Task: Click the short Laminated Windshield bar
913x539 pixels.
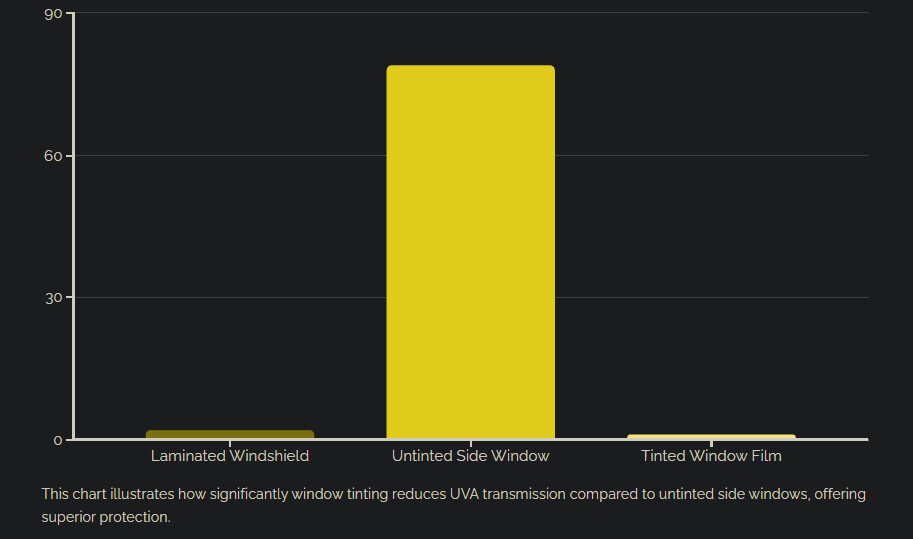Action: (230, 434)
